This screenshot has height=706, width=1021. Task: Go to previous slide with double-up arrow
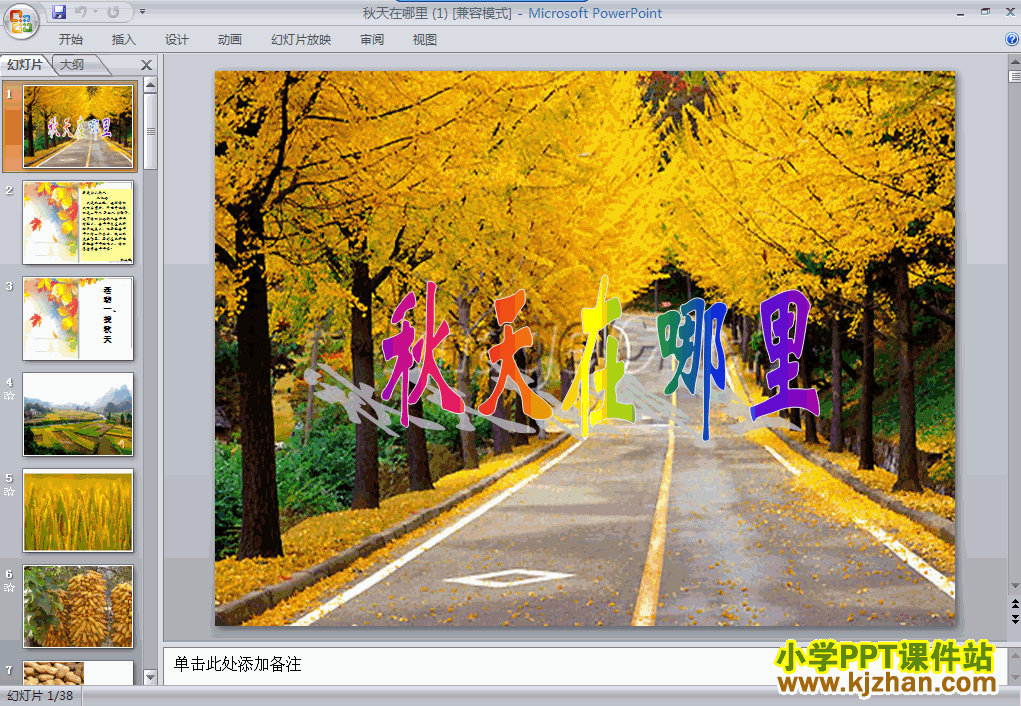point(1014,604)
